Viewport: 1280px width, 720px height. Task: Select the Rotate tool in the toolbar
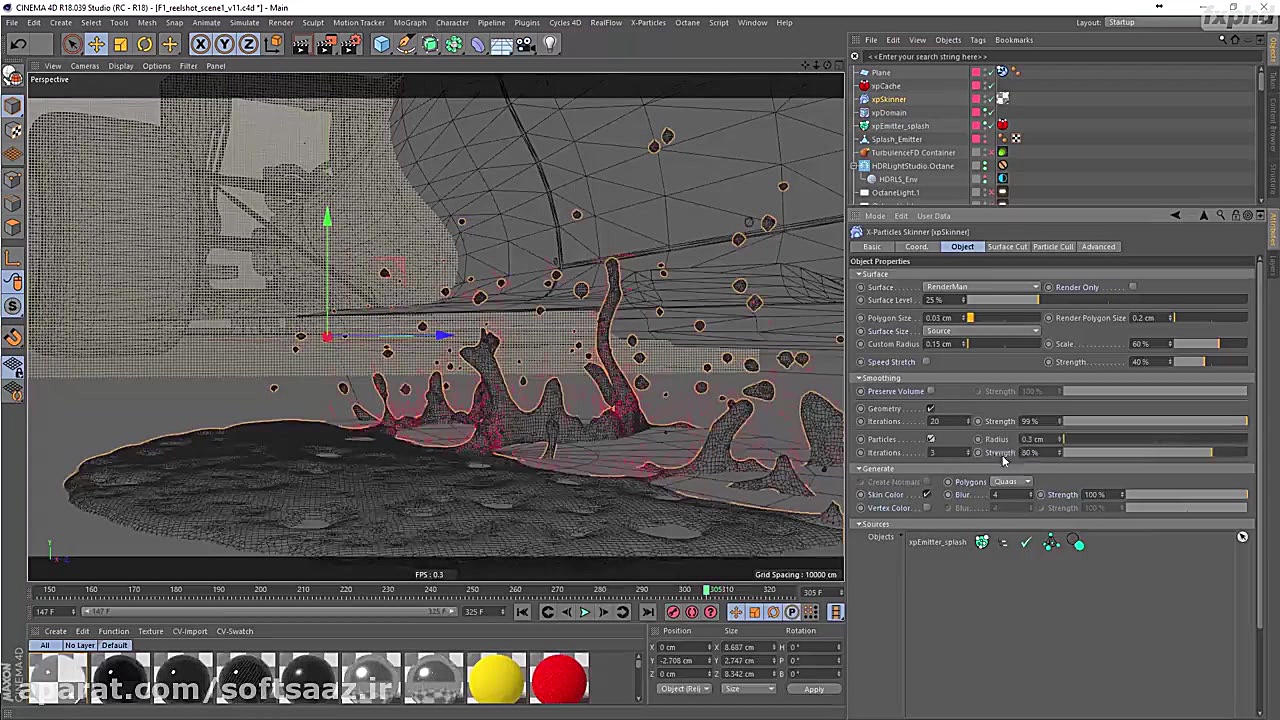145,44
